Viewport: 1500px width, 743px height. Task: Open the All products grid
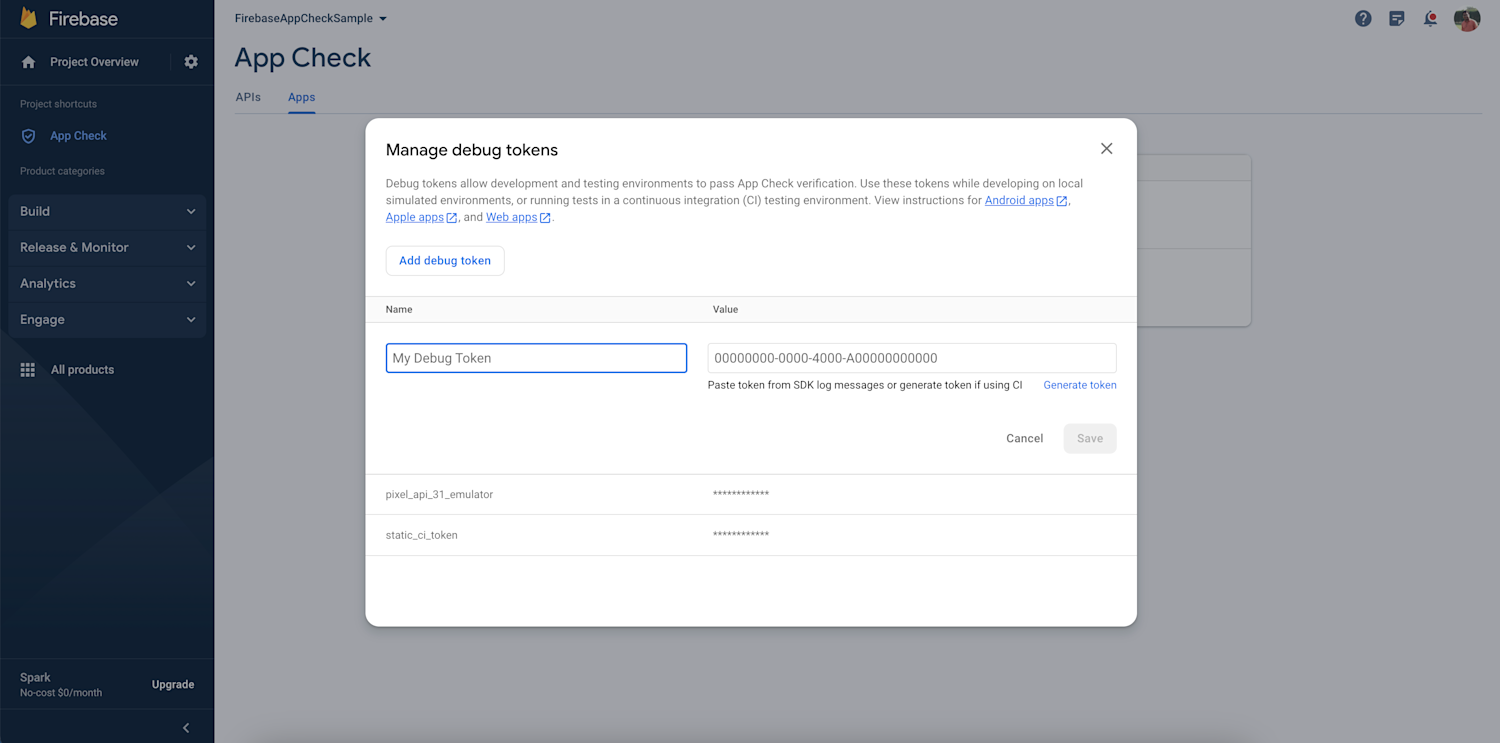click(x=82, y=369)
